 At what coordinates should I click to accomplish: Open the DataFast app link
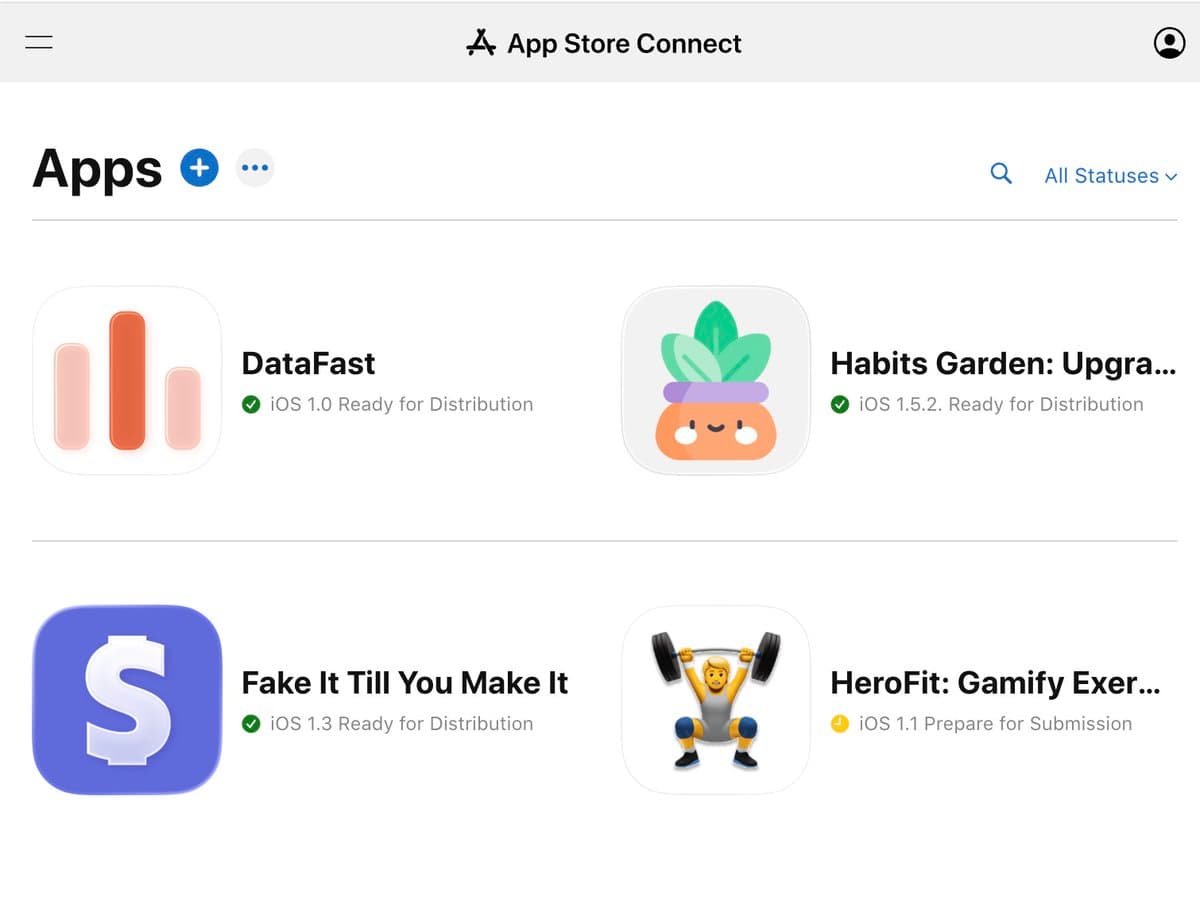[308, 363]
